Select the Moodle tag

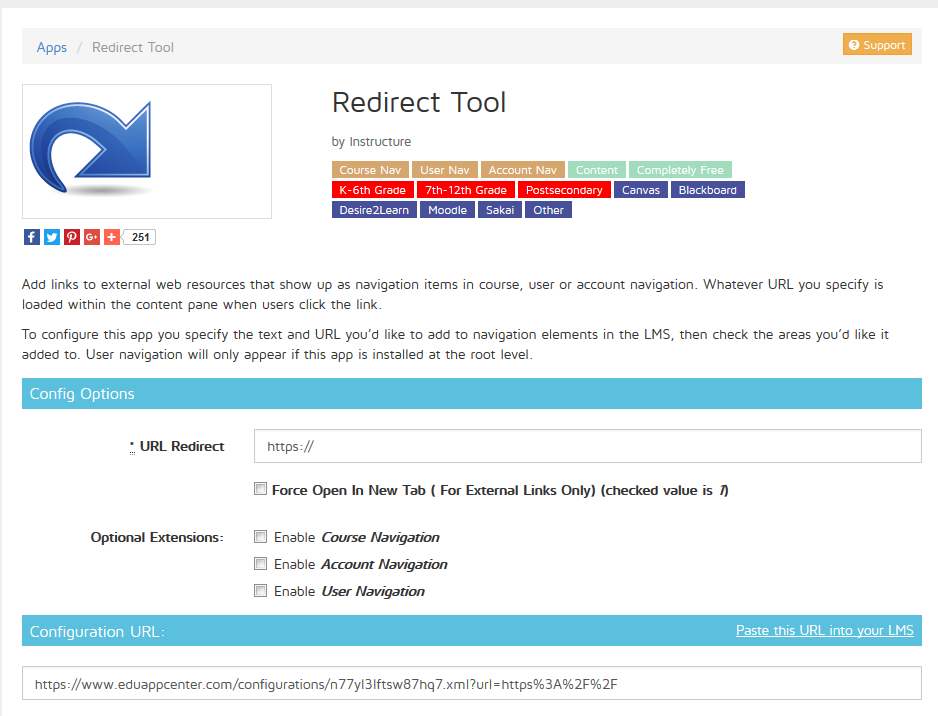447,210
